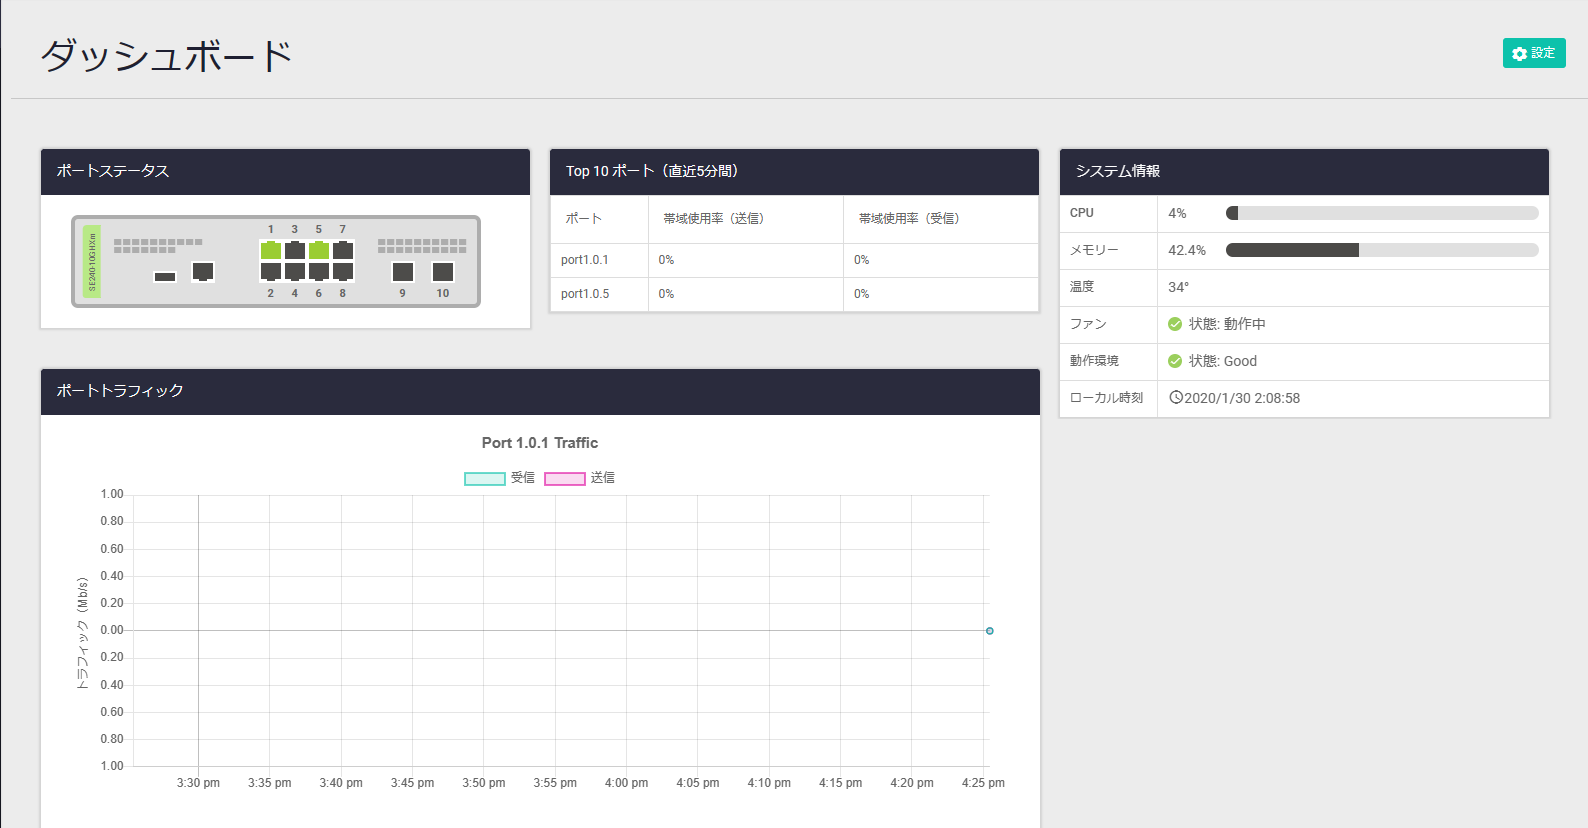Click the memory usage progress bar
1588x828 pixels.
[1381, 250]
